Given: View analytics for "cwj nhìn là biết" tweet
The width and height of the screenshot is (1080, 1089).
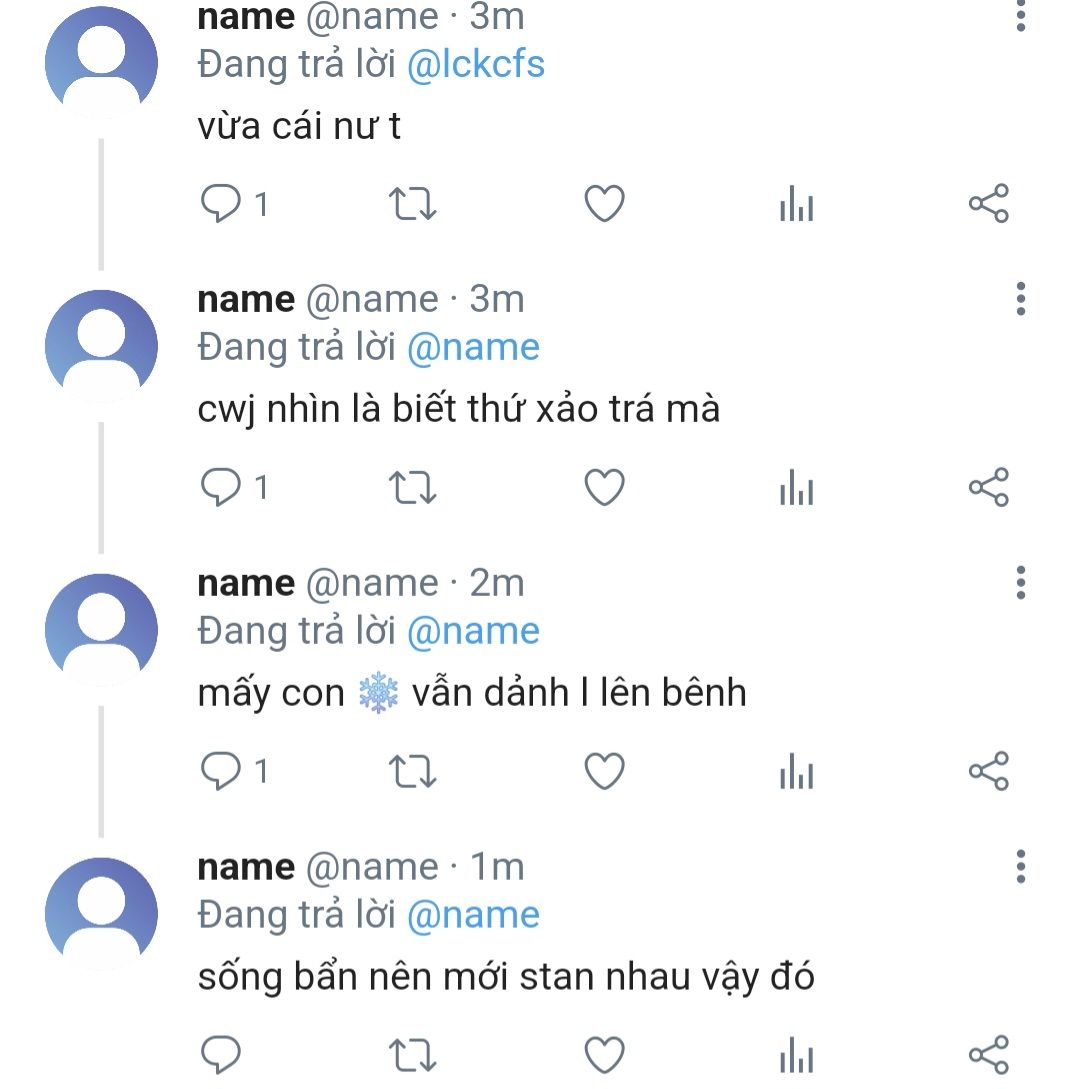Looking at the screenshot, I should point(796,489).
